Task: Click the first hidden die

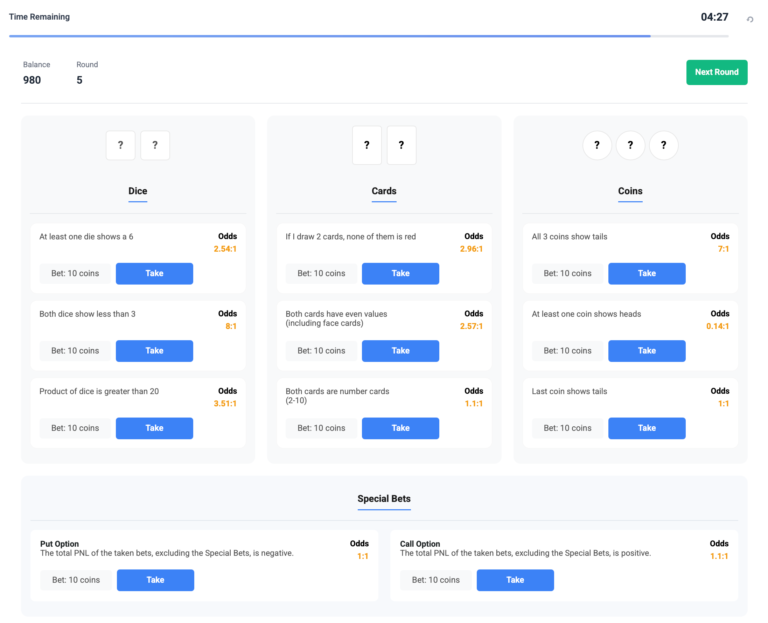Action: (120, 145)
